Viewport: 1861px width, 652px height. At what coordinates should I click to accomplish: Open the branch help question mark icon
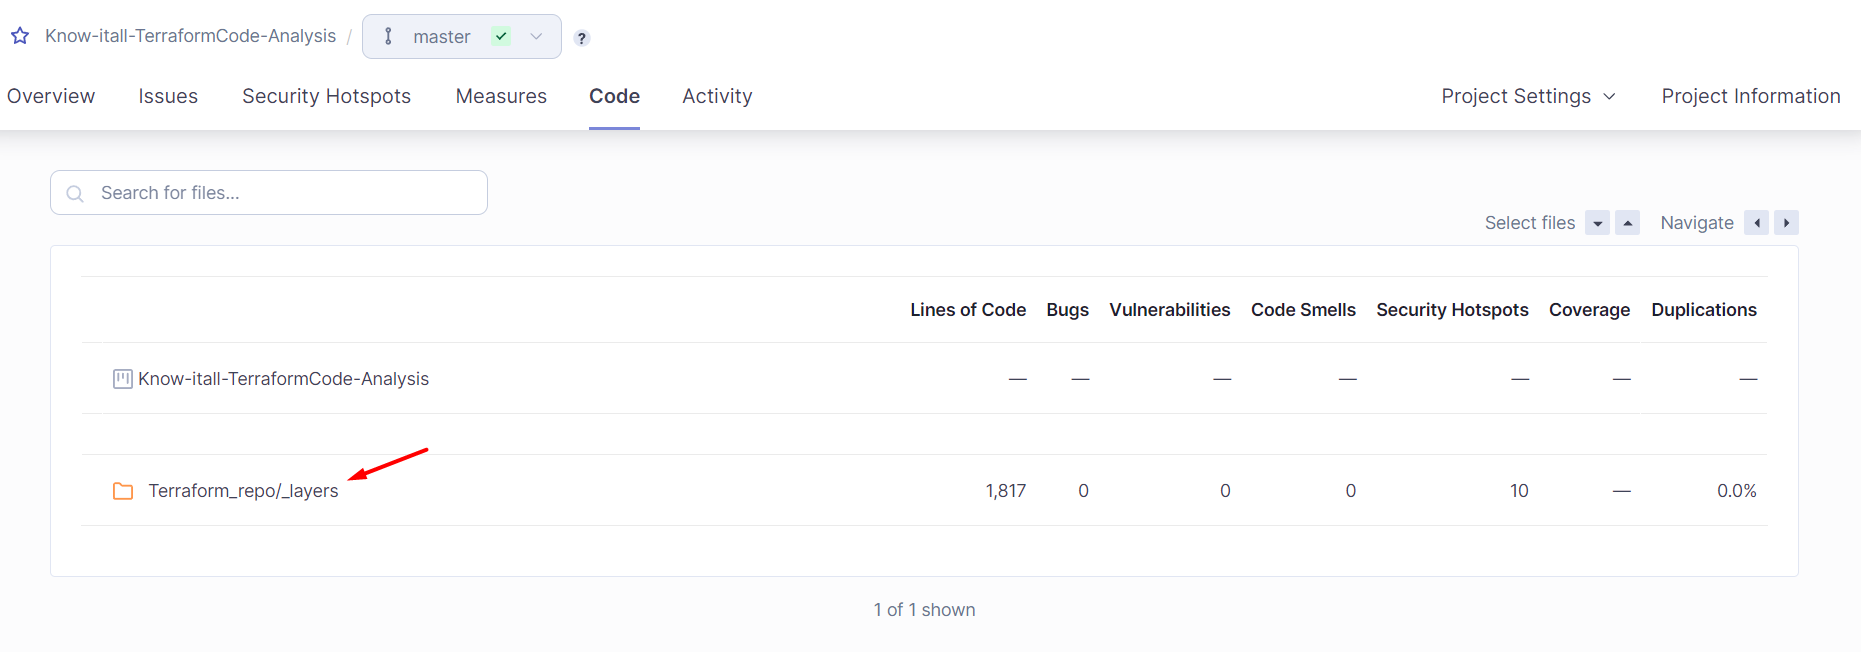pyautogui.click(x=582, y=38)
